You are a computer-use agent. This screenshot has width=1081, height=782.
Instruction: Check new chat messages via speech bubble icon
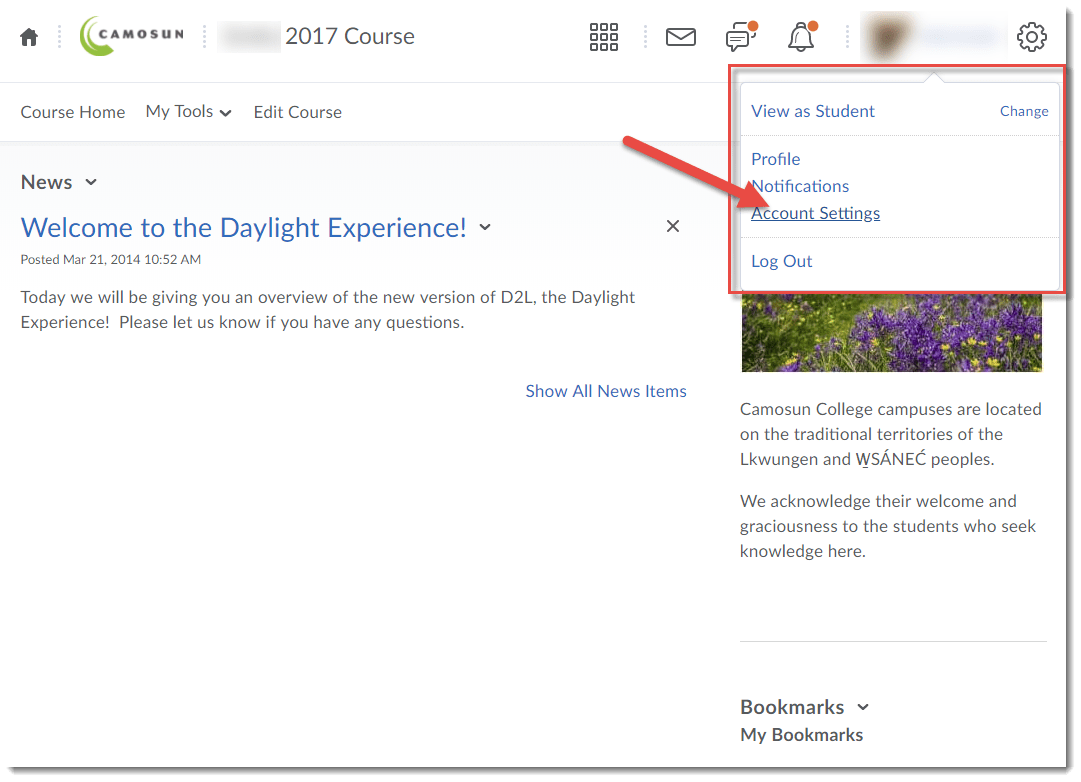(x=741, y=37)
